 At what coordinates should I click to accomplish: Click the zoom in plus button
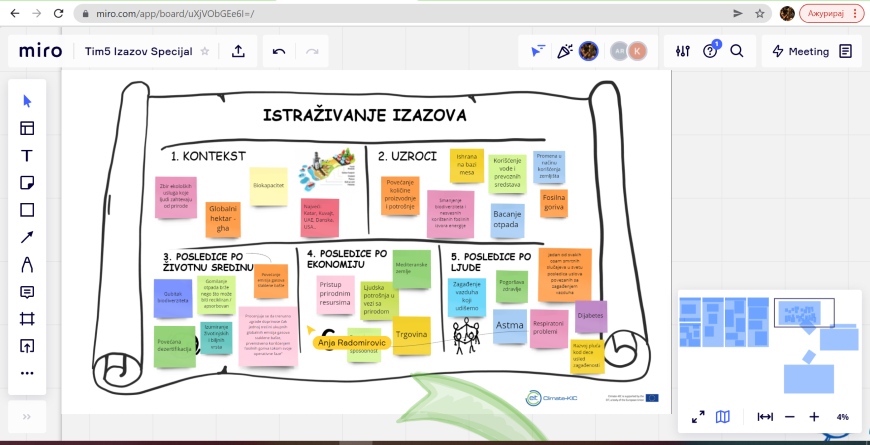coord(814,417)
